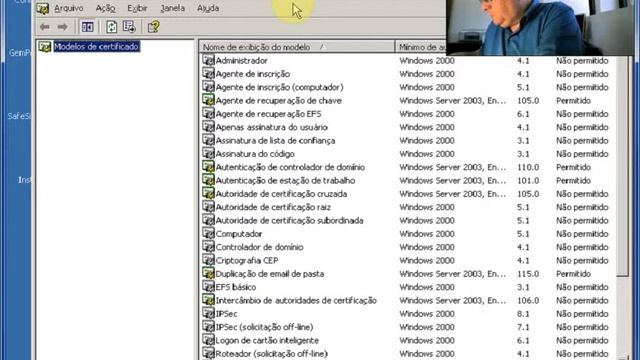Open the Exibir menu
This screenshot has width=640, height=360.
click(x=137, y=8)
